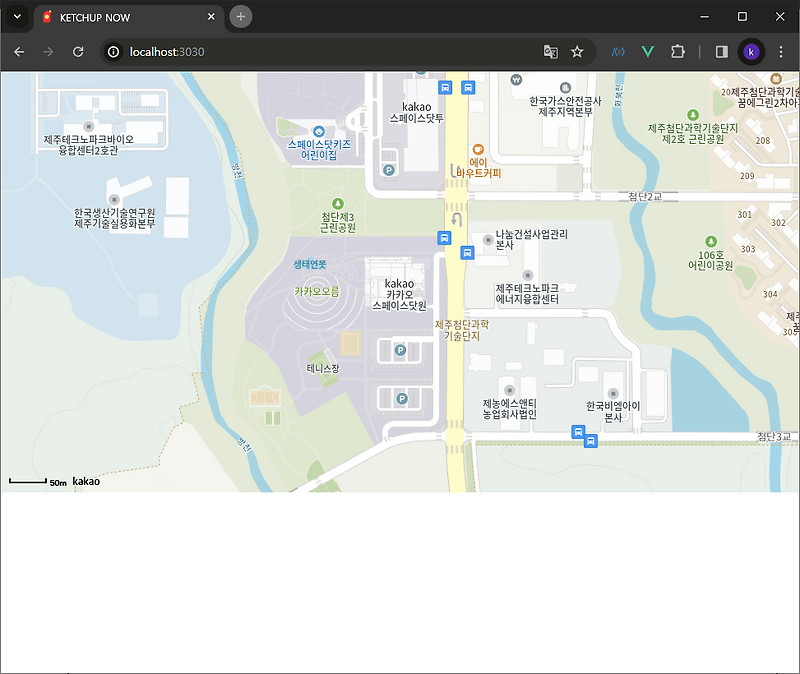Open the Vue DevTools extension icon
This screenshot has width=800, height=674.
click(647, 51)
